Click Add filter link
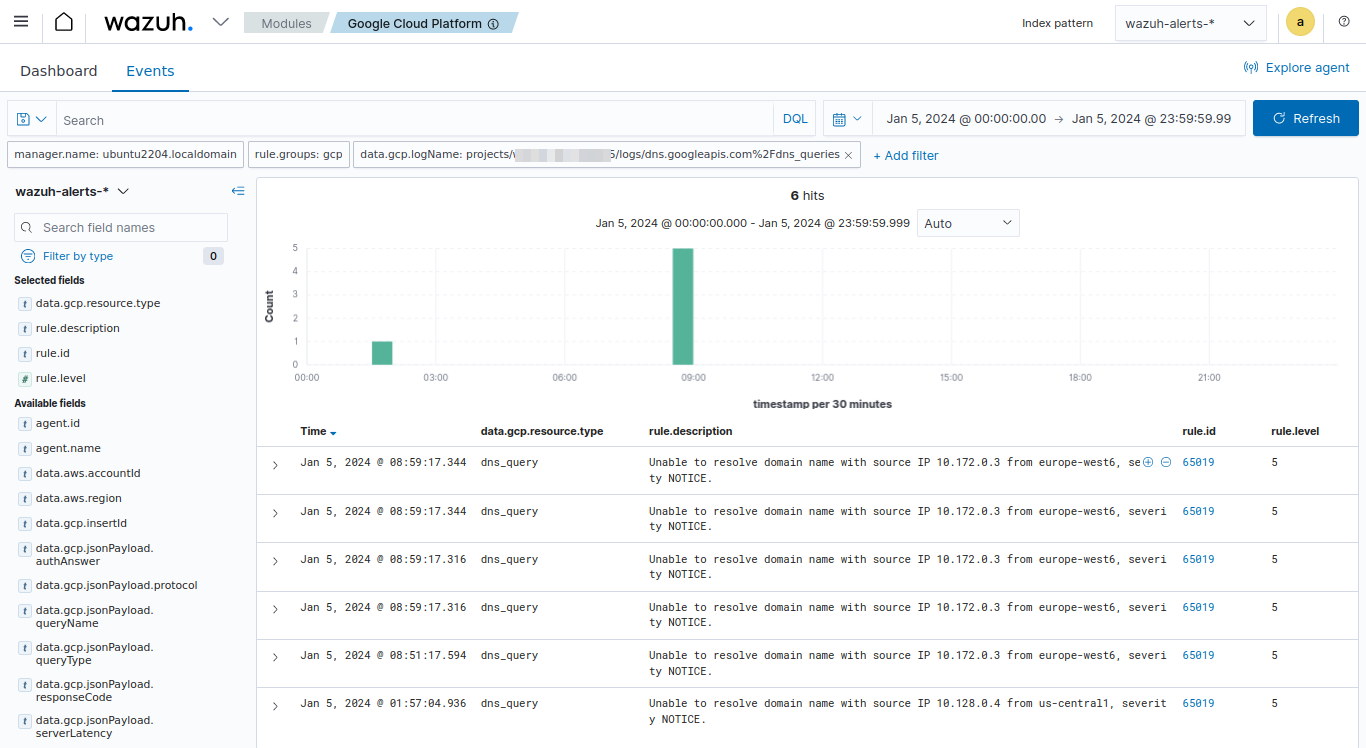Screen dimensions: 1366x748 (x=906, y=155)
